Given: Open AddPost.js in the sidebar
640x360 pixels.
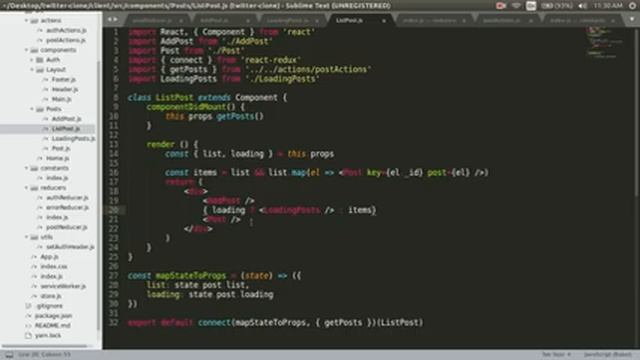Looking at the screenshot, I should click(x=66, y=119).
